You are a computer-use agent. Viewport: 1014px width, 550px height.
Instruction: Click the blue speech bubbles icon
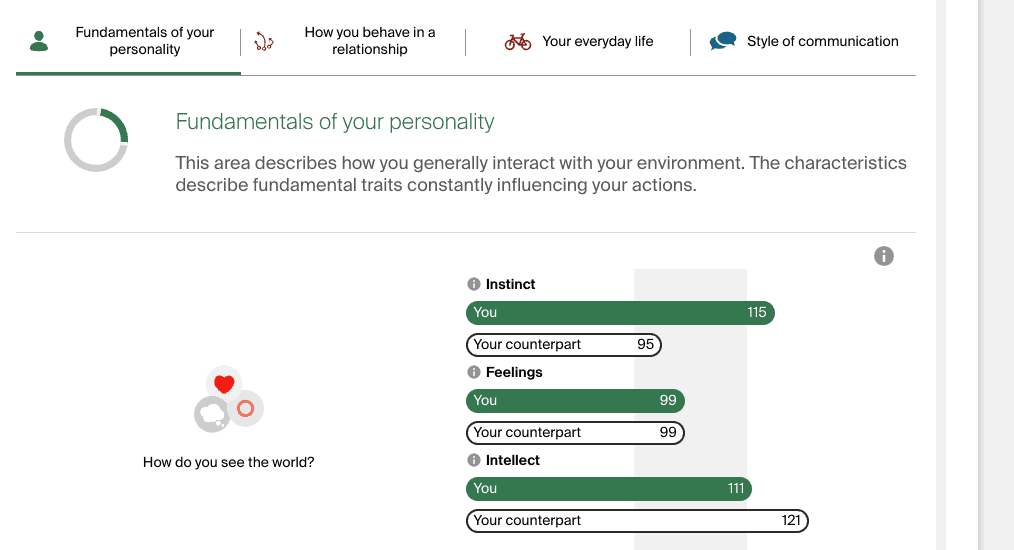click(x=723, y=41)
